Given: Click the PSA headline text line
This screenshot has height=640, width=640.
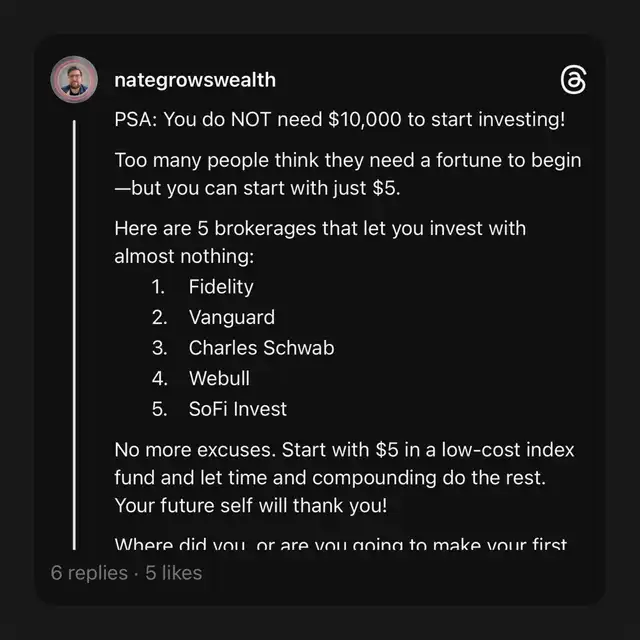Looking at the screenshot, I should tap(340, 120).
